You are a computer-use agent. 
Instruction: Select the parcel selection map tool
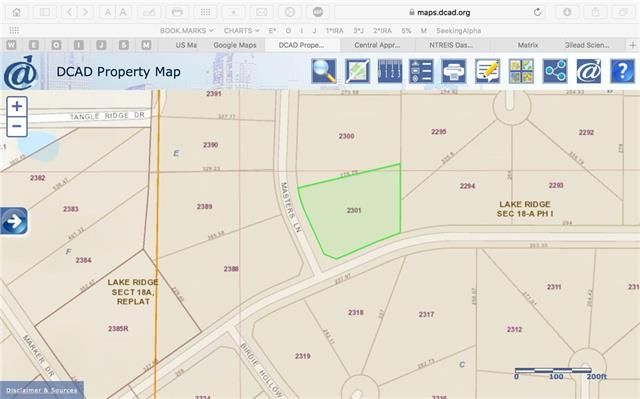(358, 71)
